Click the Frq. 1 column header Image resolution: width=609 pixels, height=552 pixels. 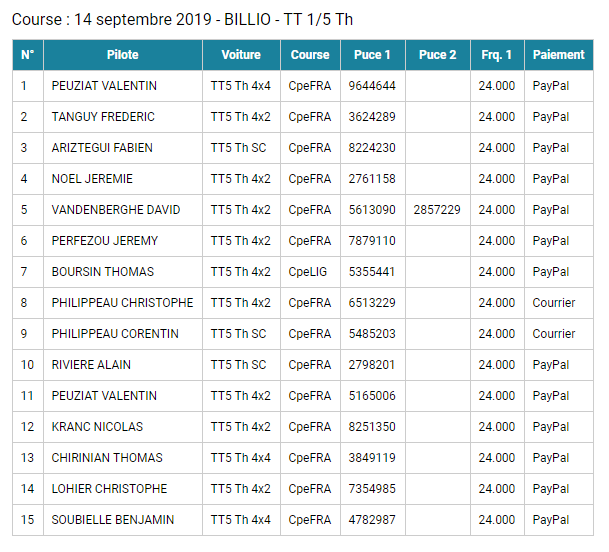(x=497, y=55)
